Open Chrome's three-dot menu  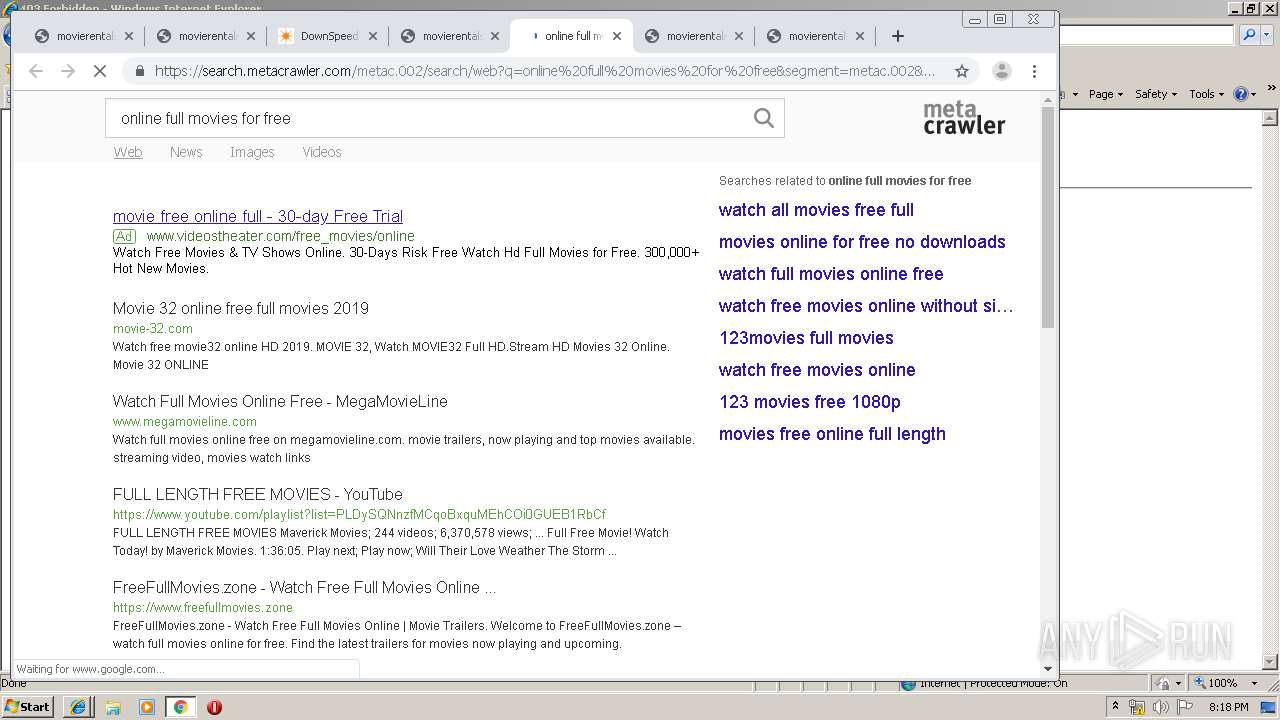pos(1034,71)
